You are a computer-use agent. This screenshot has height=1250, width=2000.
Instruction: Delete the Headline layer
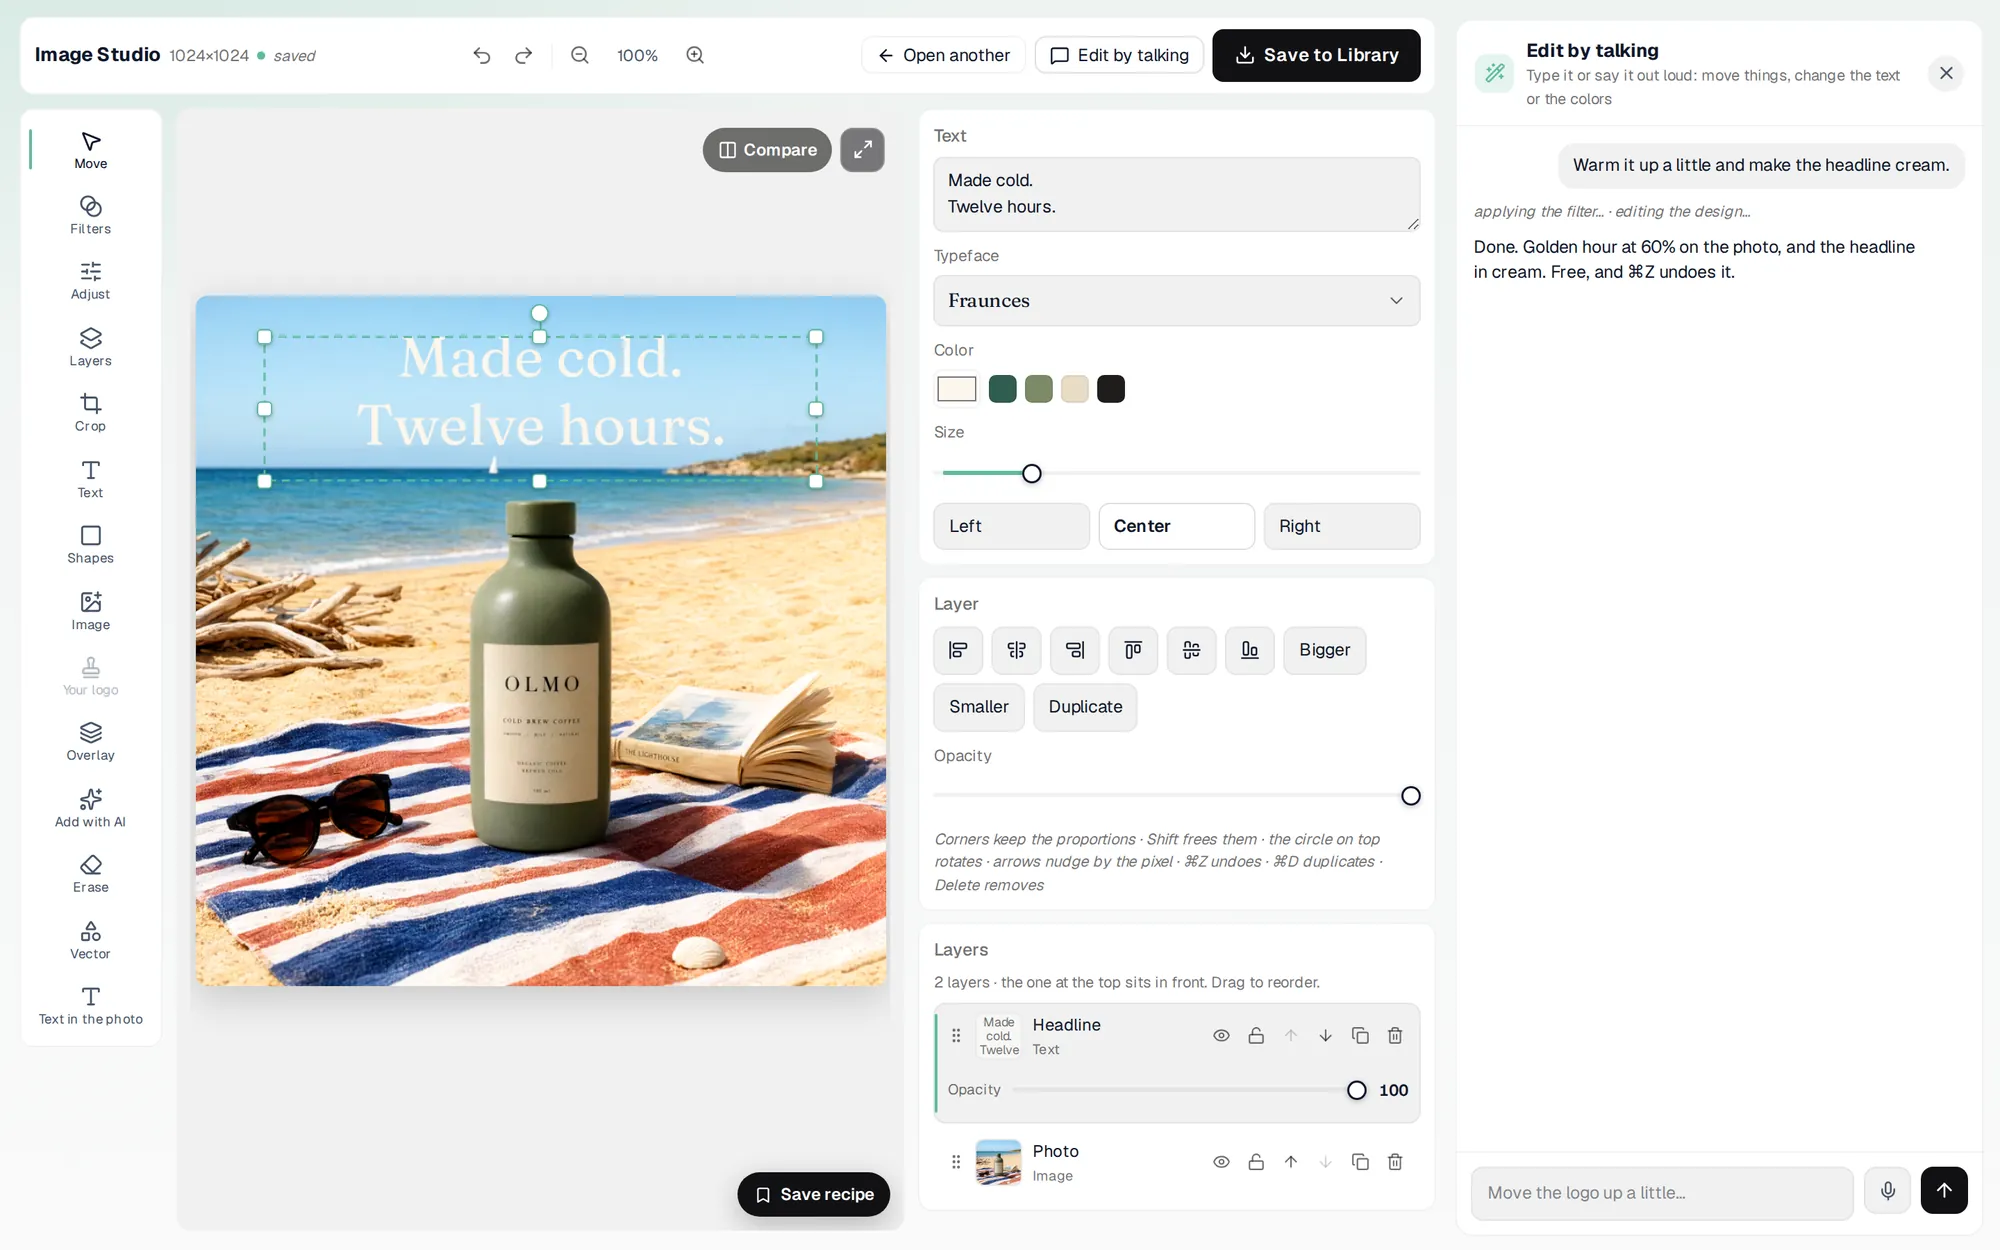click(1395, 1035)
